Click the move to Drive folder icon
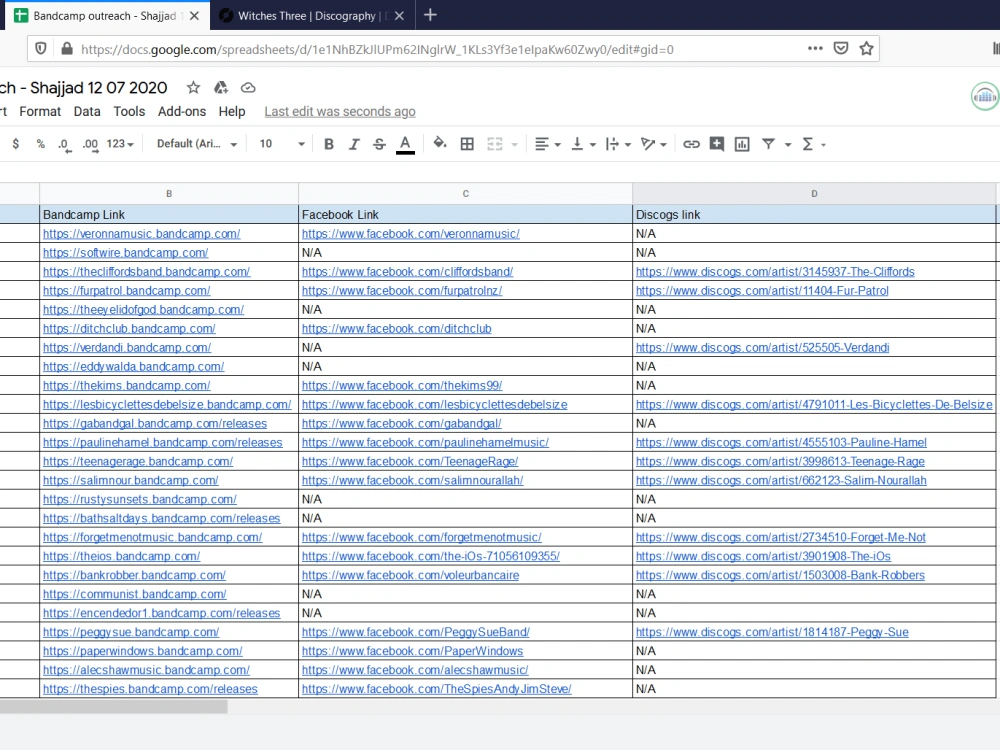 pyautogui.click(x=221, y=87)
